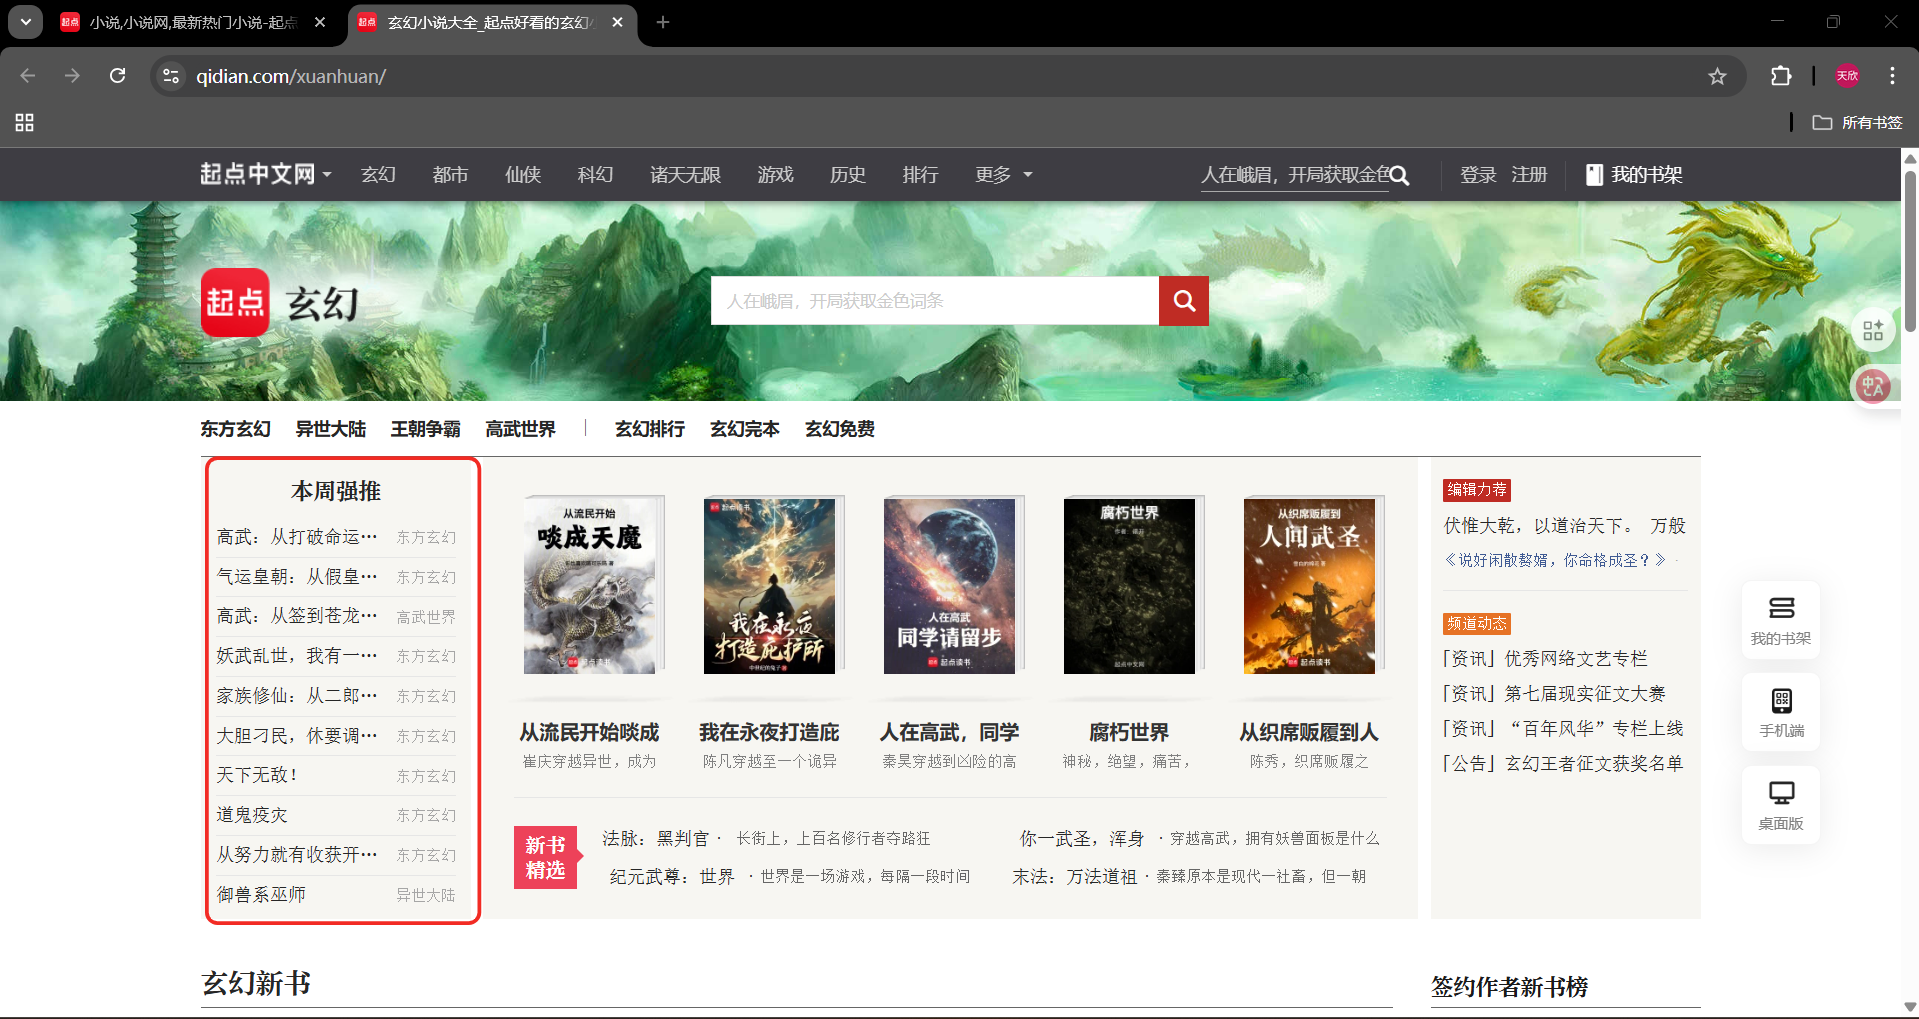This screenshot has height=1019, width=1919.
Task: Open 玄幻完本 completed books
Action: (745, 429)
